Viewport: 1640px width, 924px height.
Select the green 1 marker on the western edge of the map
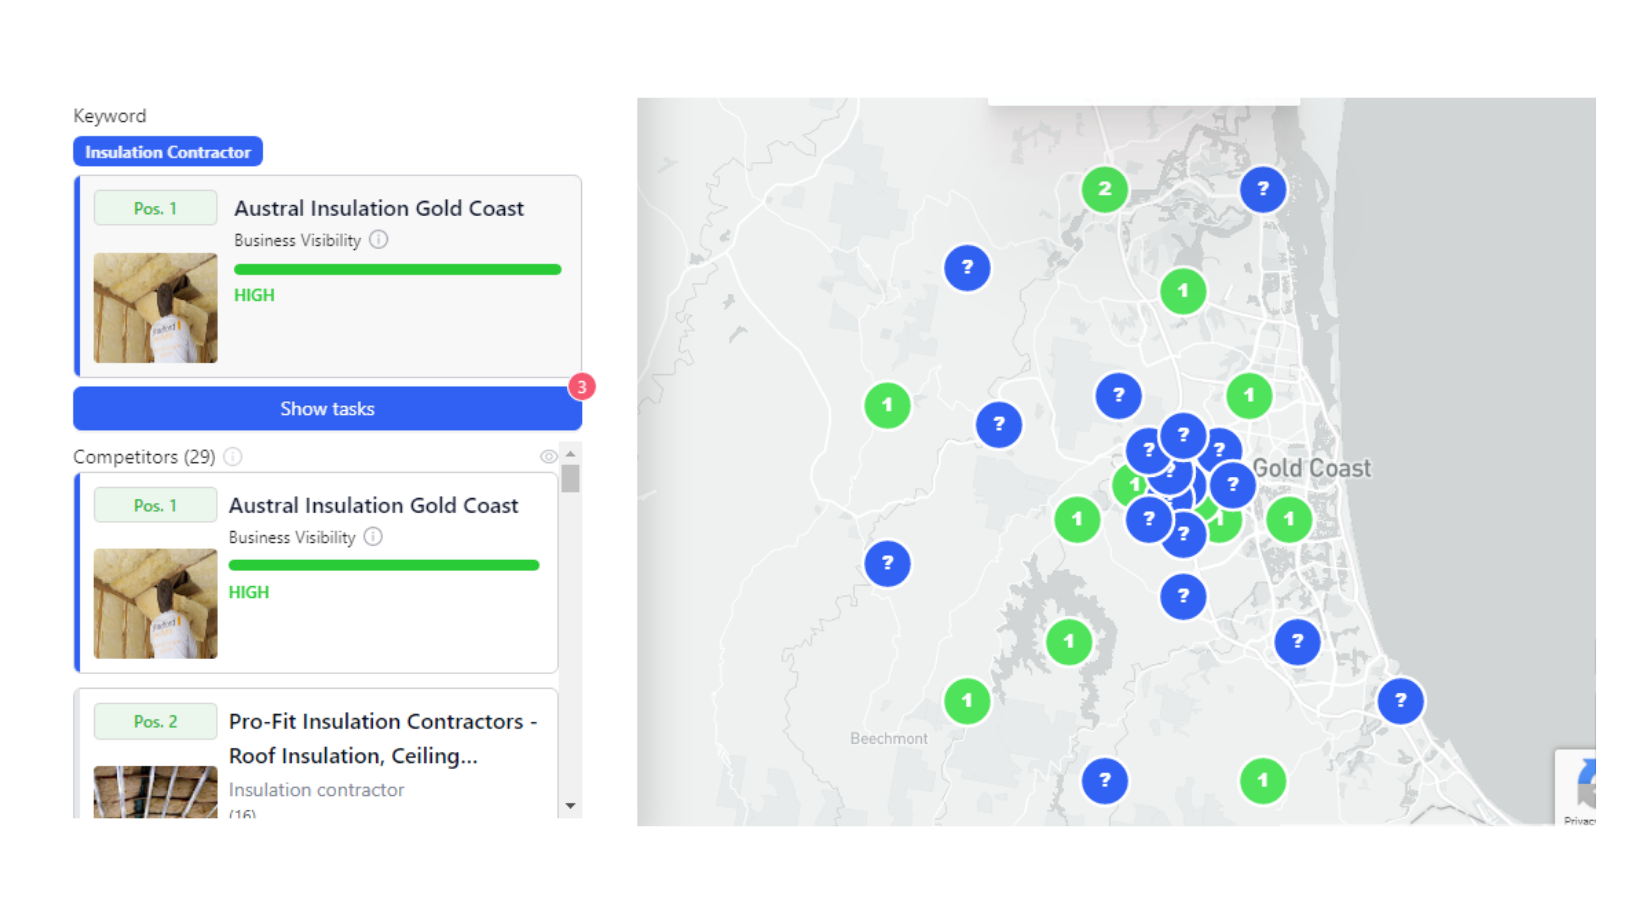tap(887, 406)
